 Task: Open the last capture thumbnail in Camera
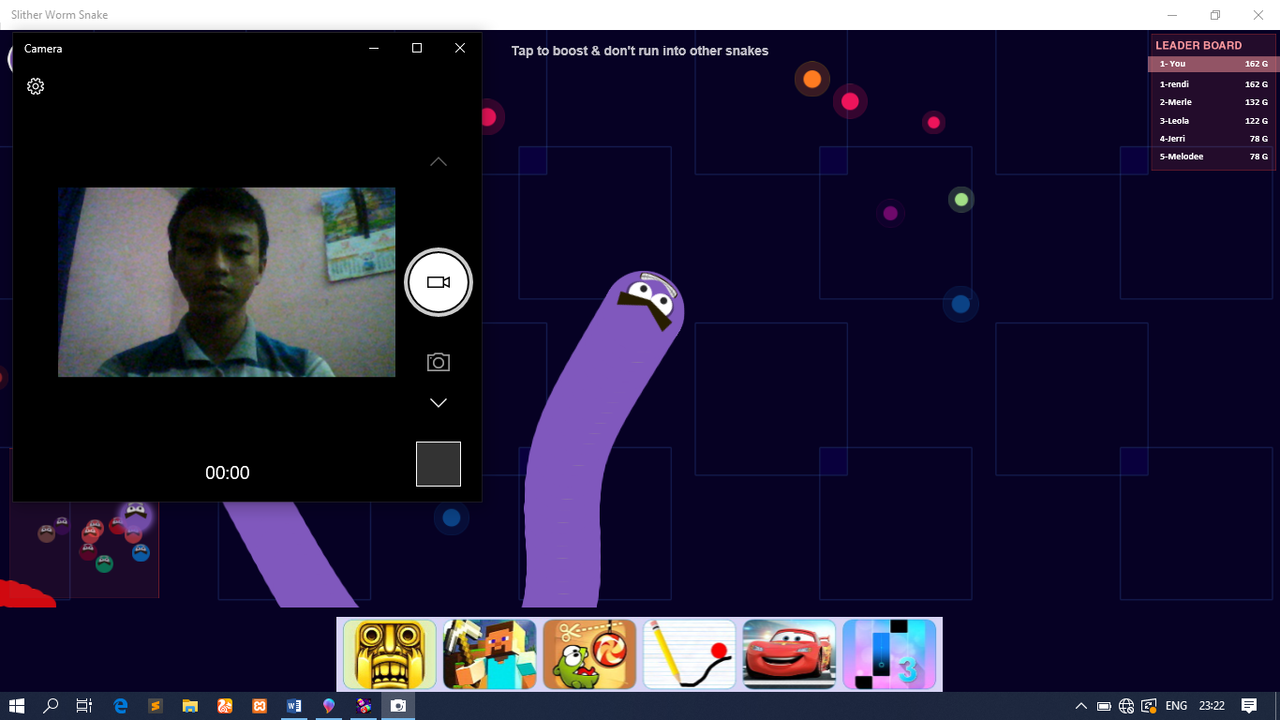(438, 464)
